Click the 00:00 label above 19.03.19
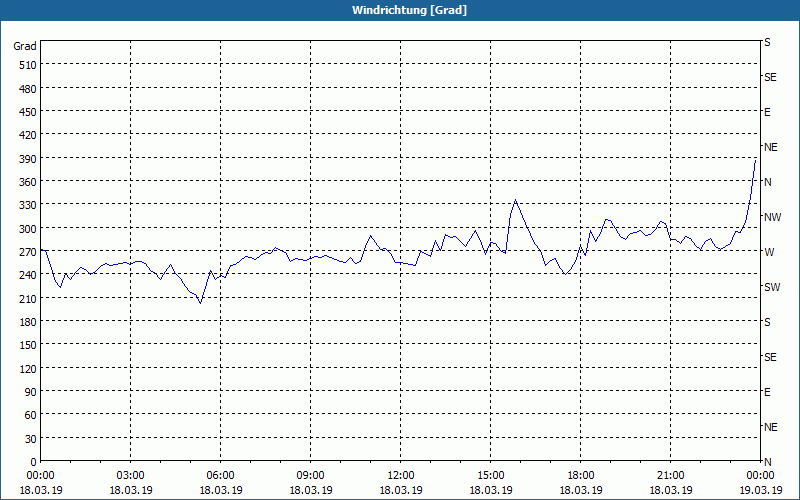Screen dimensions: 800x500 760,476
